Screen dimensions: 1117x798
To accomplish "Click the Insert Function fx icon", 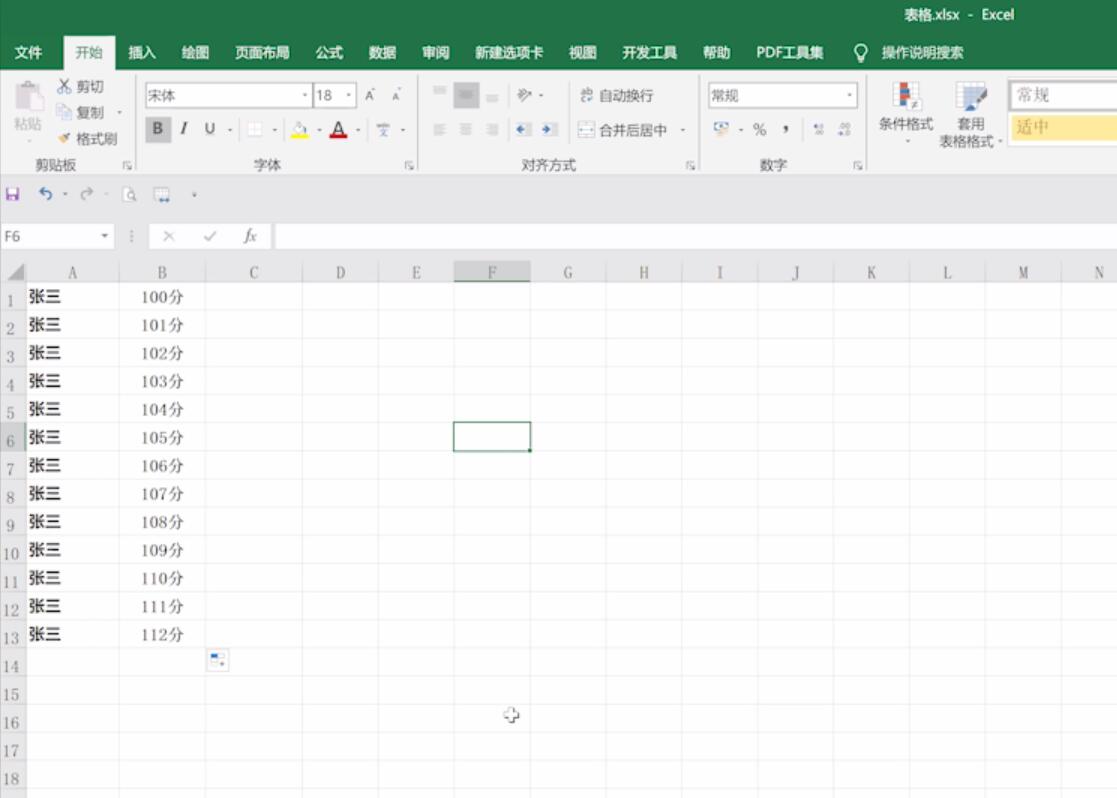I will tap(249, 236).
